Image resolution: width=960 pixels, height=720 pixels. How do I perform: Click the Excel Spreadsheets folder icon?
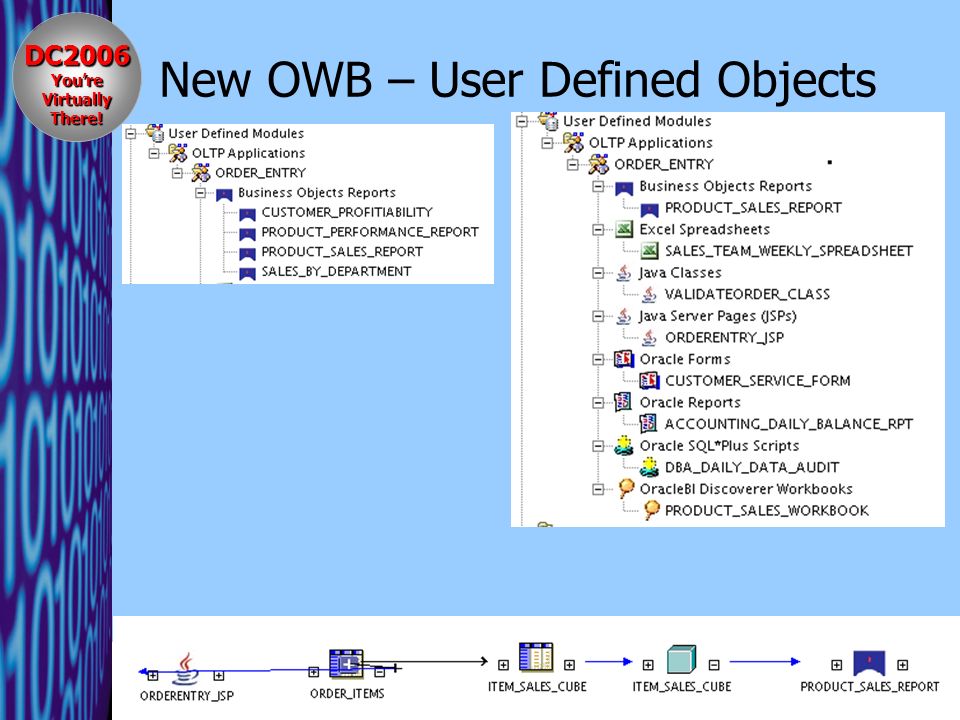624,229
